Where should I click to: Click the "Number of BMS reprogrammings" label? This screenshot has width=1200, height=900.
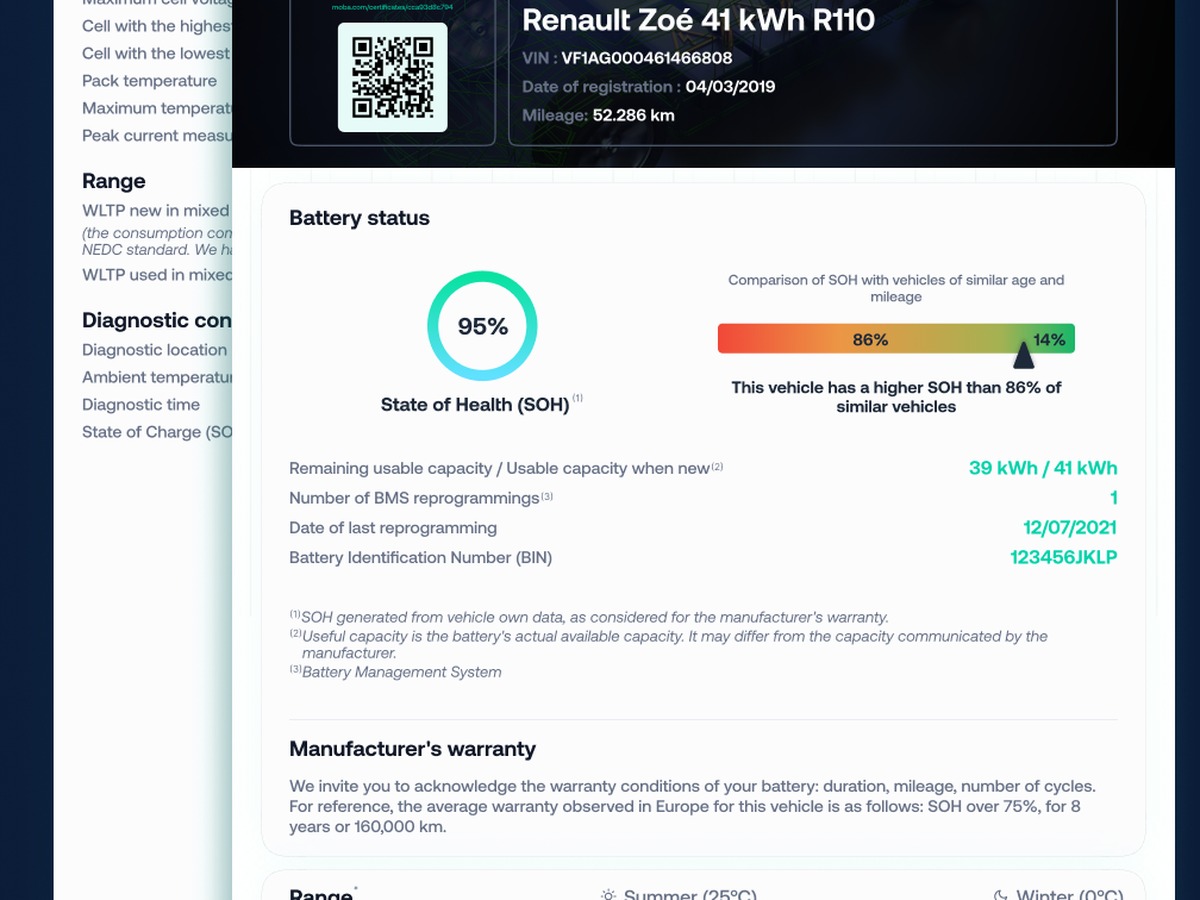pos(414,498)
